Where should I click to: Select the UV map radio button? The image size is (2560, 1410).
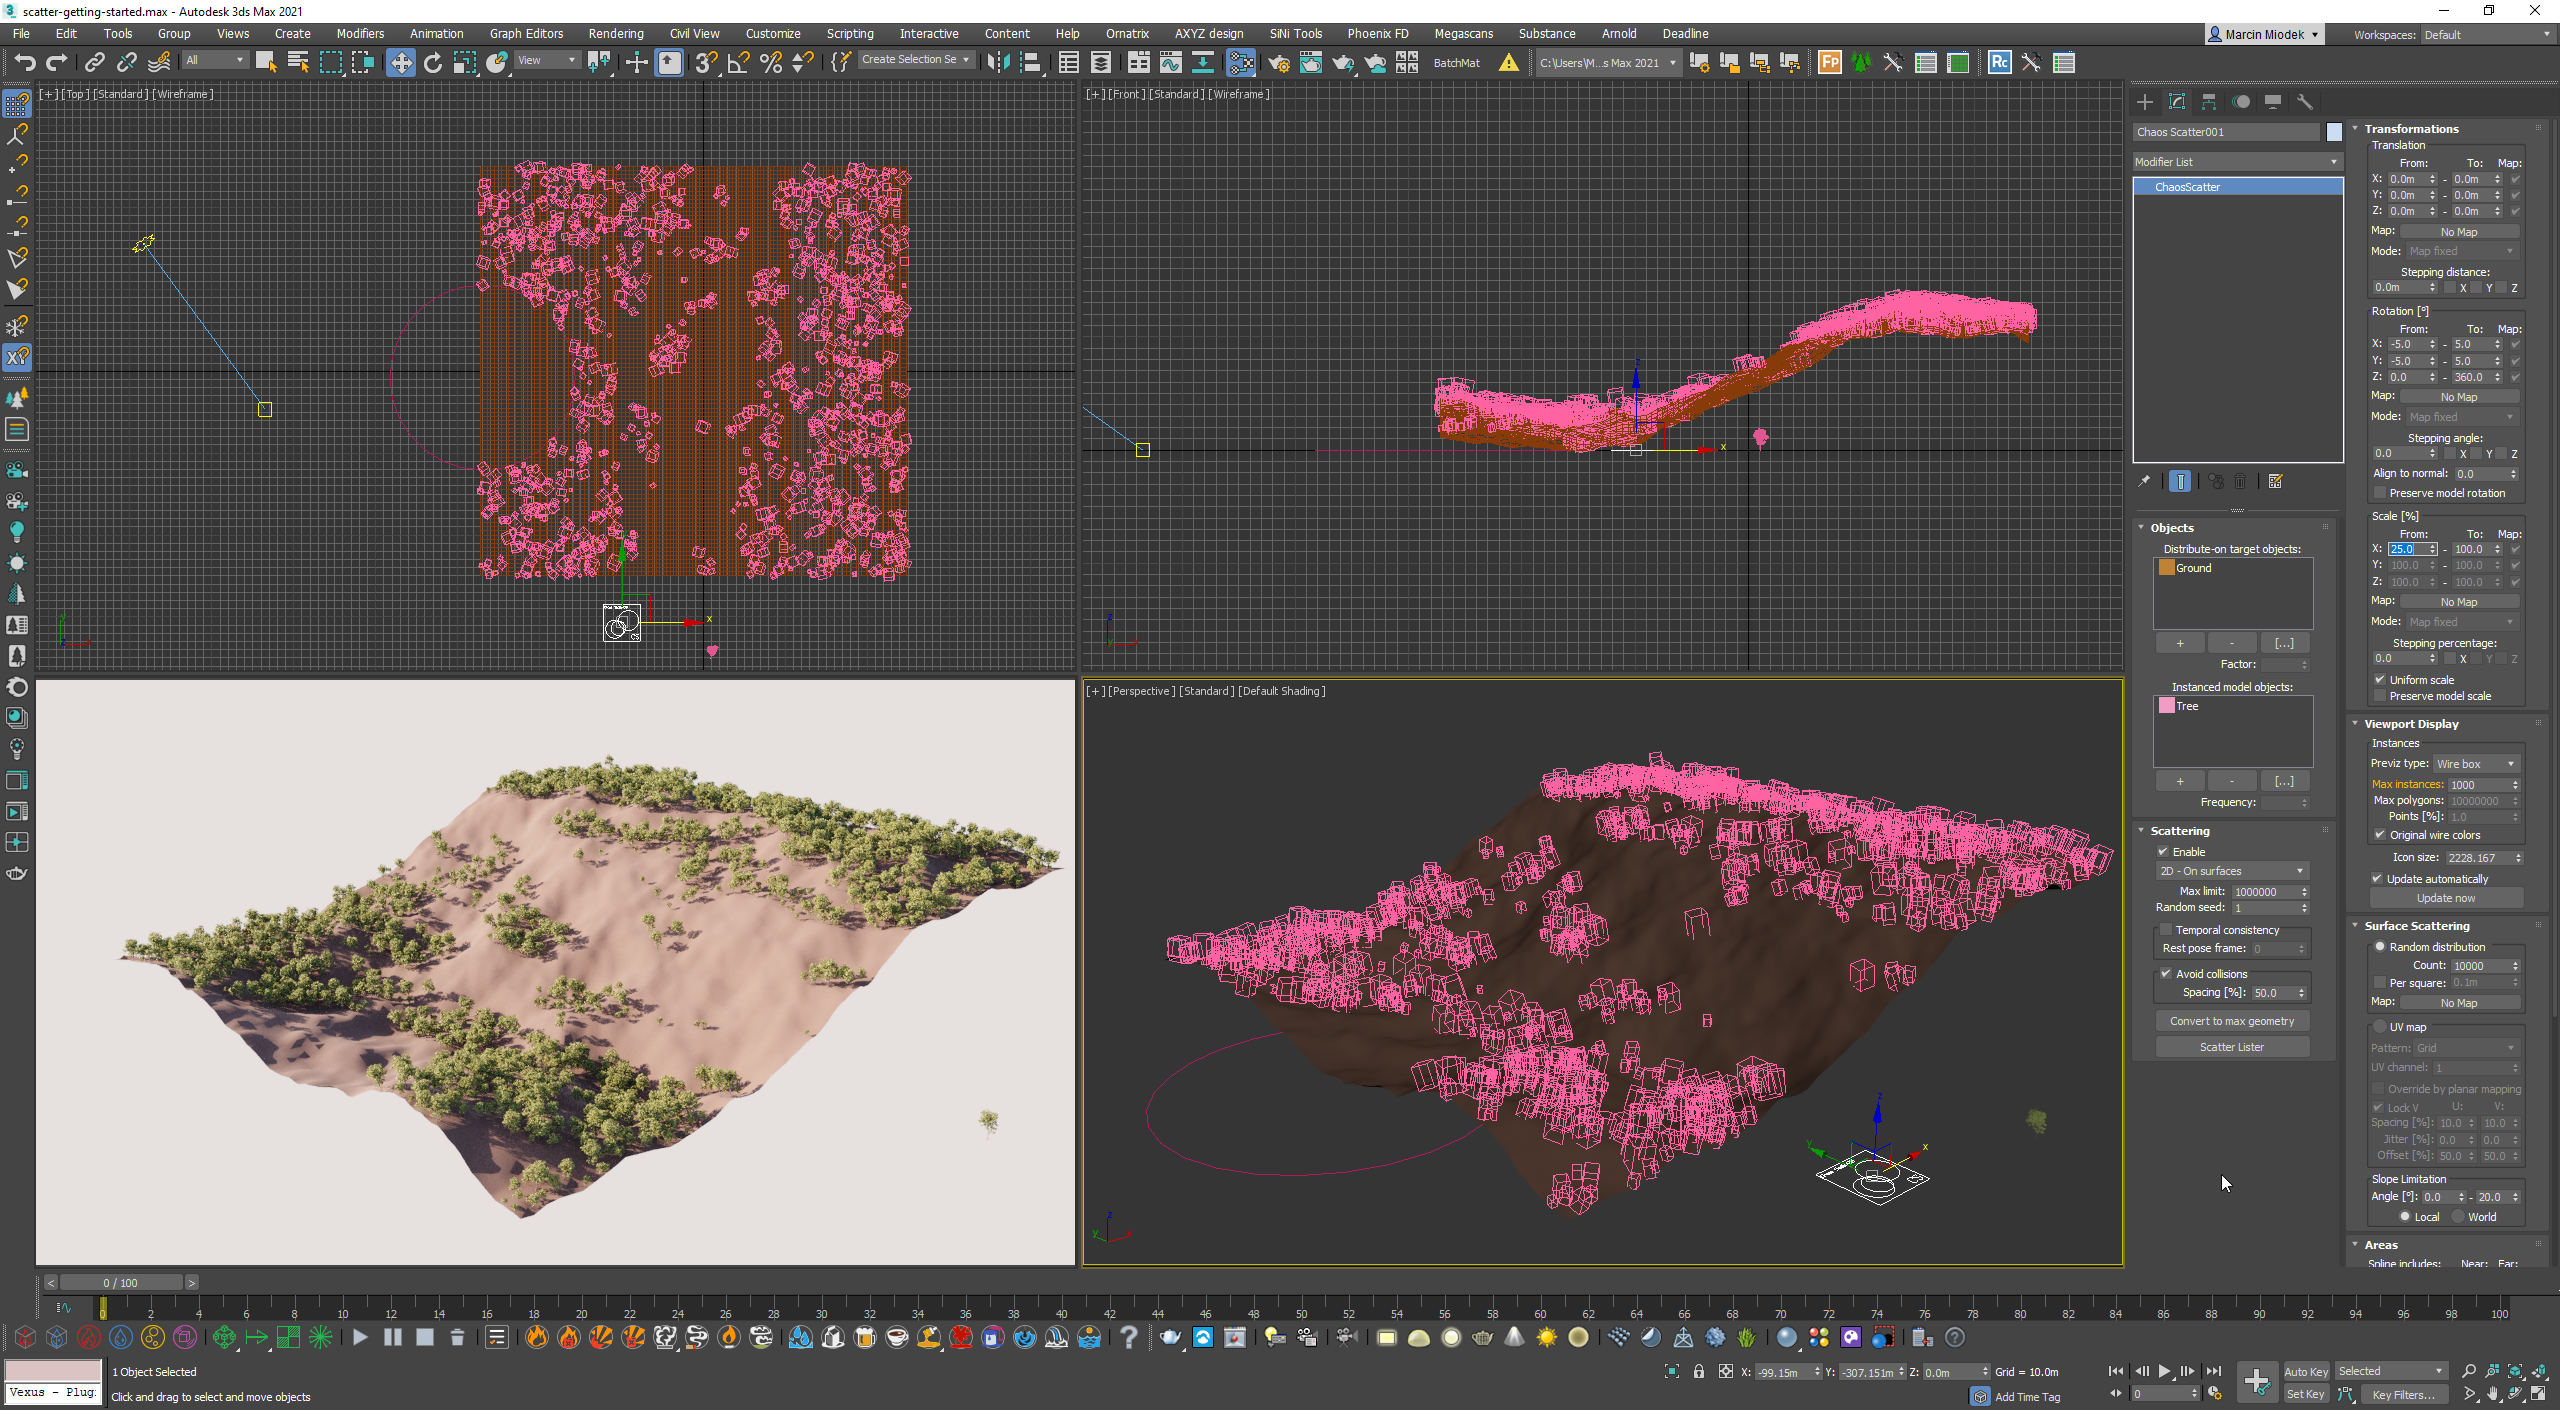click(x=2380, y=1027)
